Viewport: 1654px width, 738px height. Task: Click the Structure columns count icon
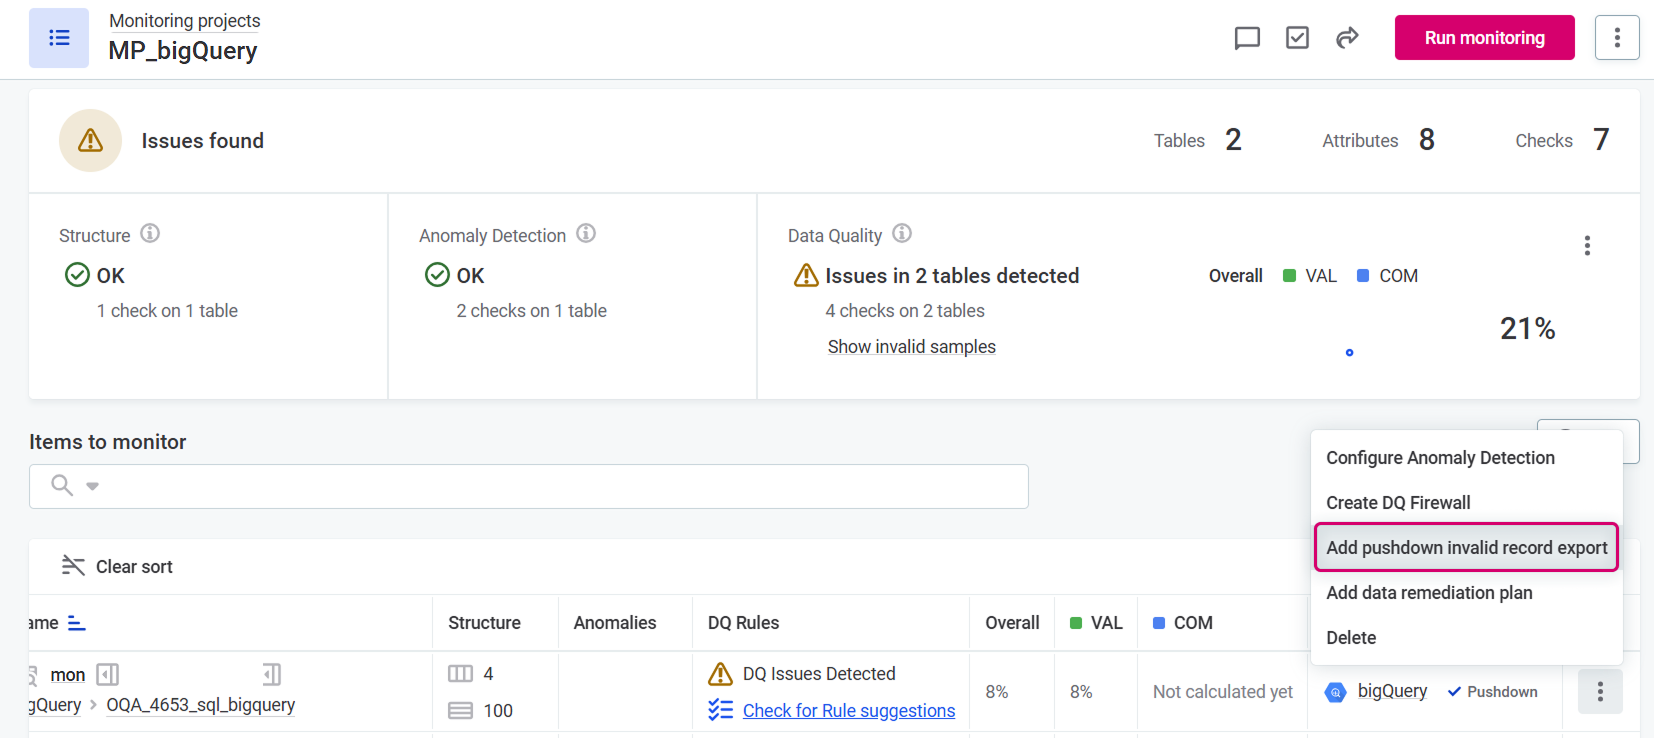(x=460, y=674)
